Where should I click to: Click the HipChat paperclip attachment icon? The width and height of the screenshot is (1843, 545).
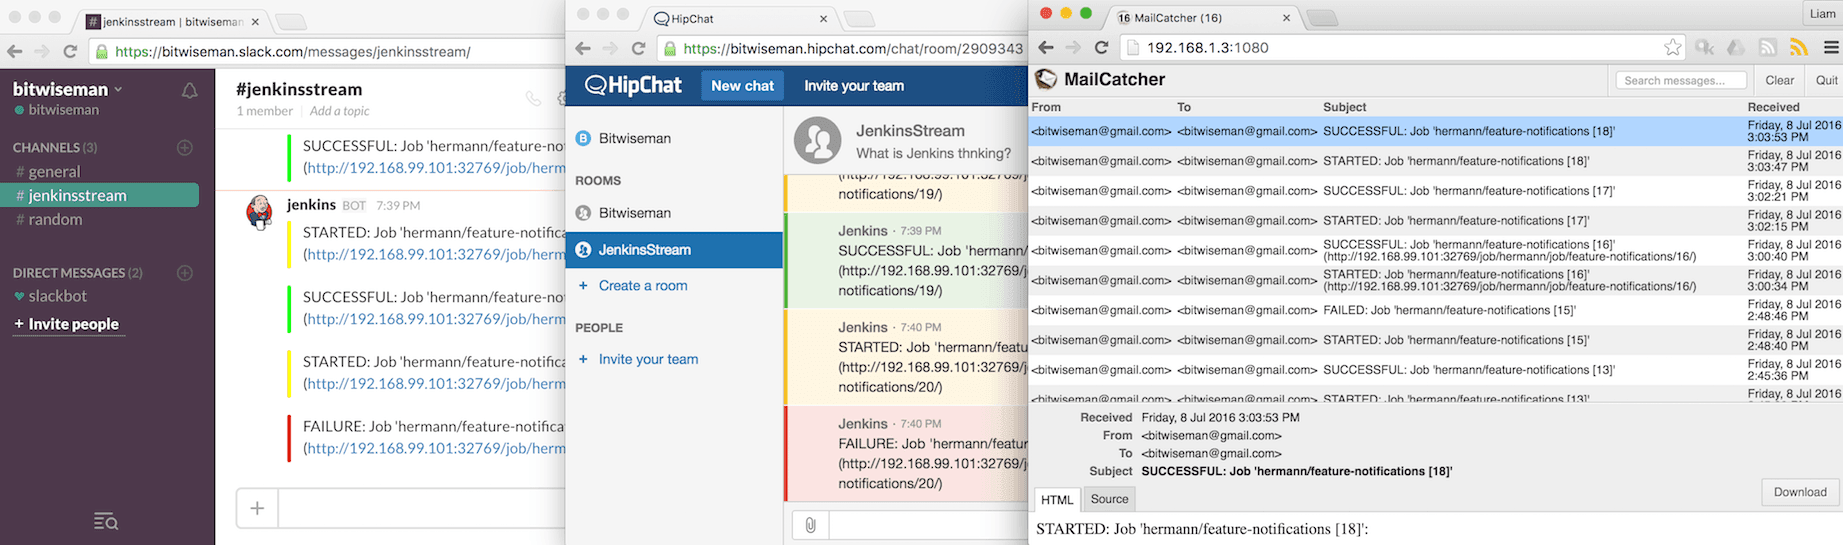[811, 525]
